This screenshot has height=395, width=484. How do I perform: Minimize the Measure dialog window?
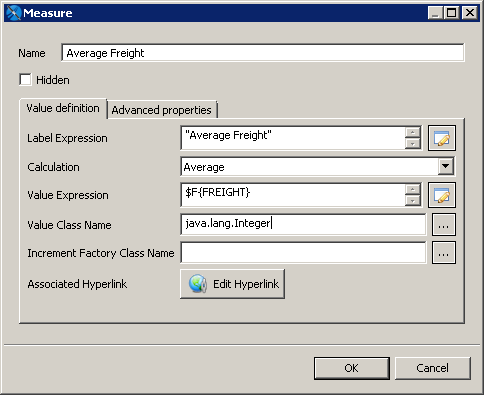tap(435, 13)
